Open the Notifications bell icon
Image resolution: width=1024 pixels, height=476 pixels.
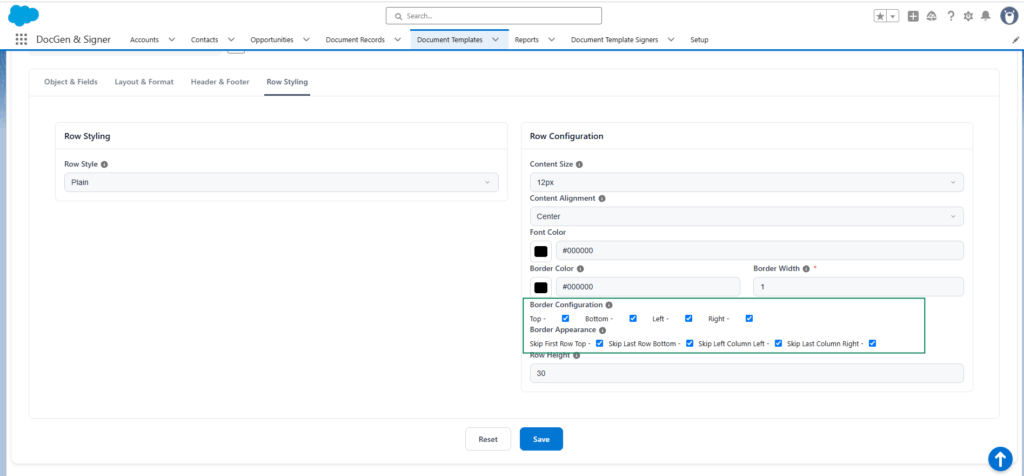pyautogui.click(x=985, y=16)
